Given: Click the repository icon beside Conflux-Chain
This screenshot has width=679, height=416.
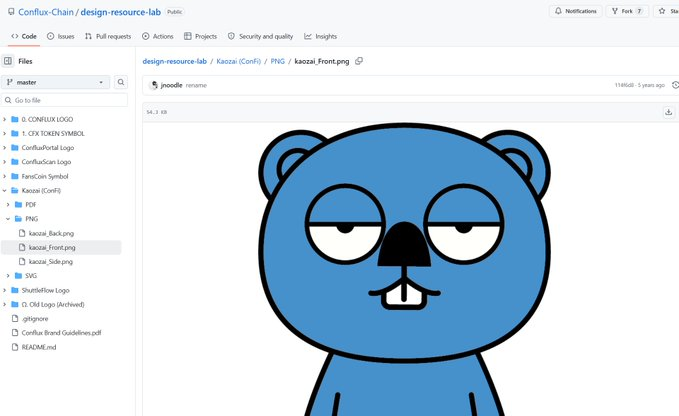Looking at the screenshot, I should pyautogui.click(x=11, y=12).
